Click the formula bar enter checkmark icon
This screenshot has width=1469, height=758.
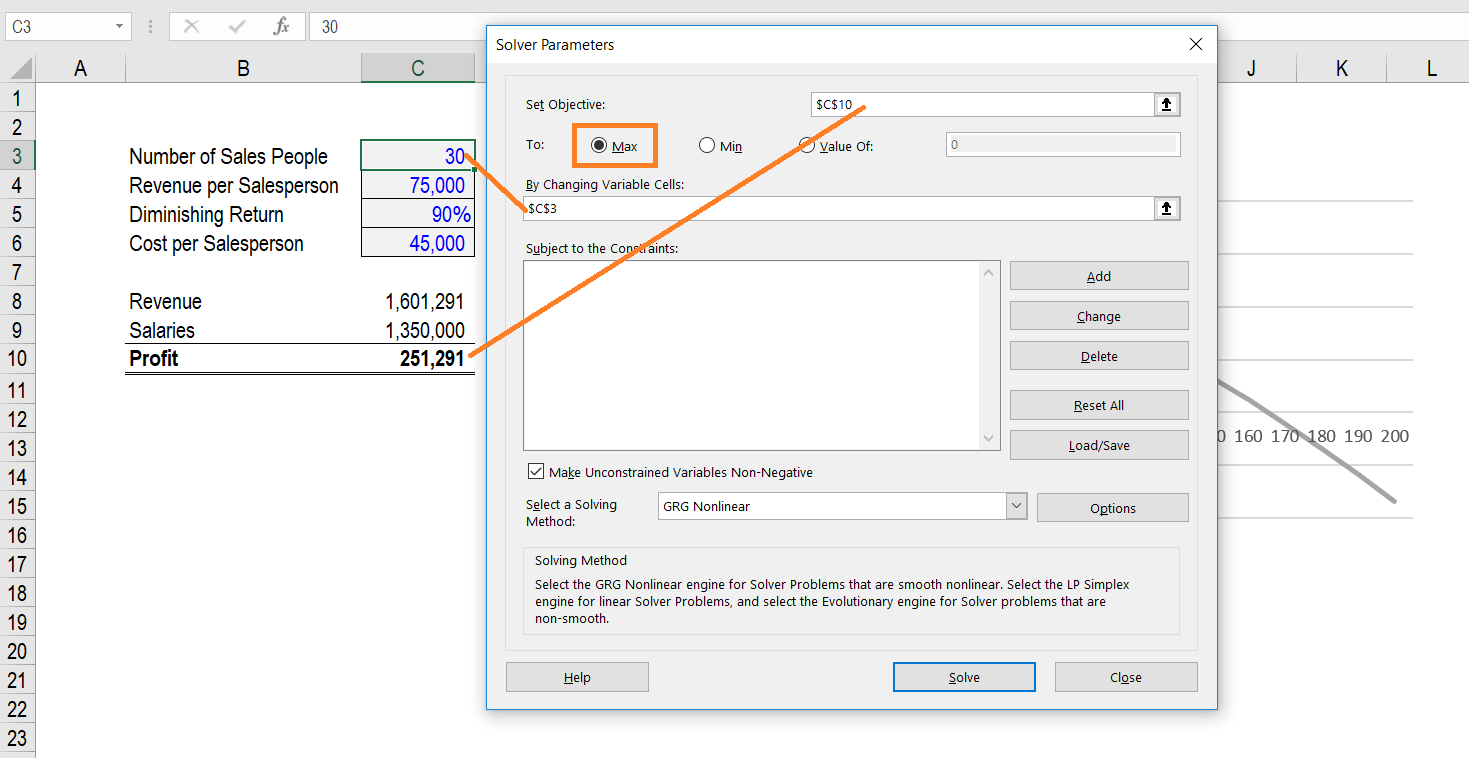pyautogui.click(x=237, y=27)
